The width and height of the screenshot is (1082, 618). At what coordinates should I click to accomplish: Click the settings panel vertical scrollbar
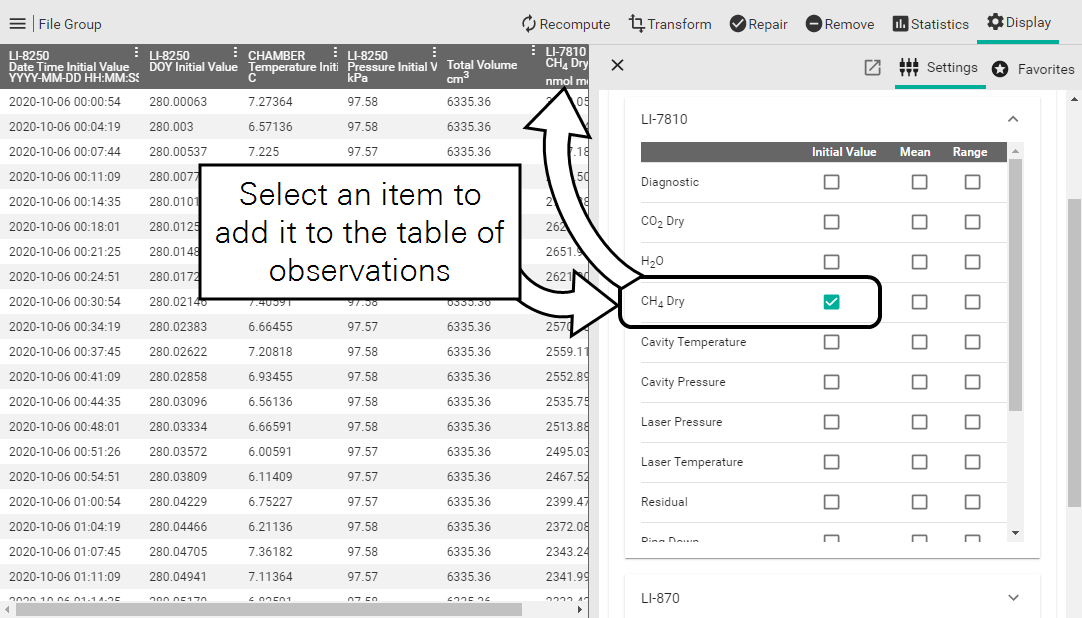pos(1074,352)
